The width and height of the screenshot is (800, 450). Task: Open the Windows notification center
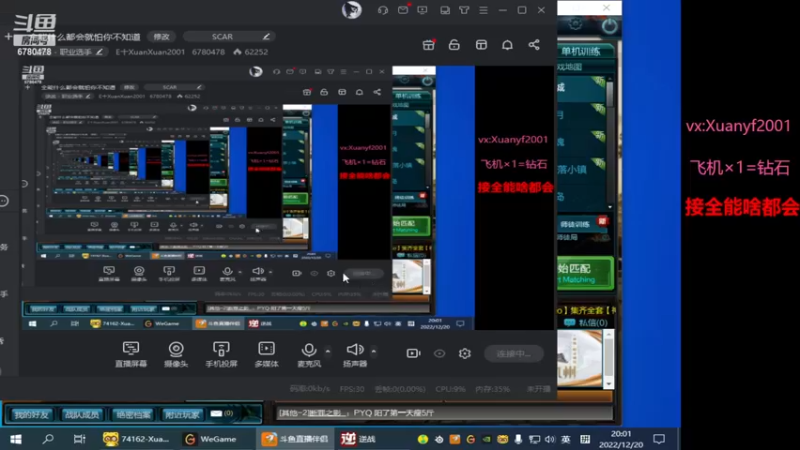[659, 439]
